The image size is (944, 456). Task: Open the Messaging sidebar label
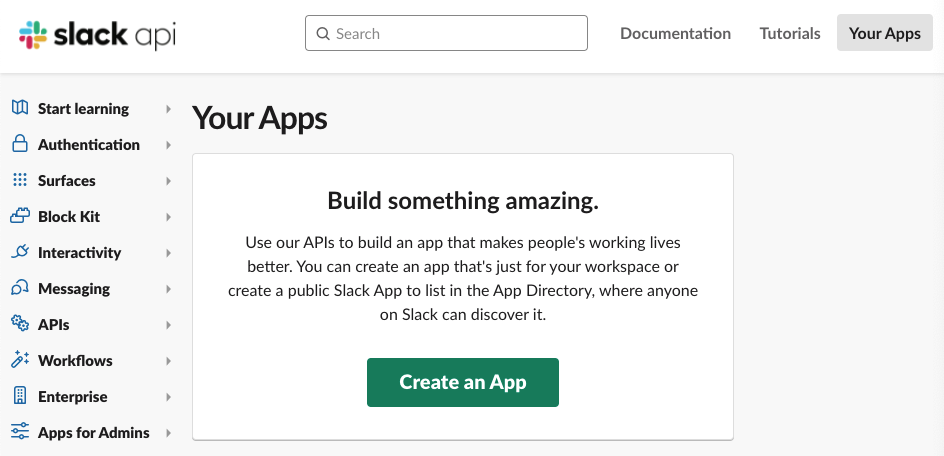[74, 289]
